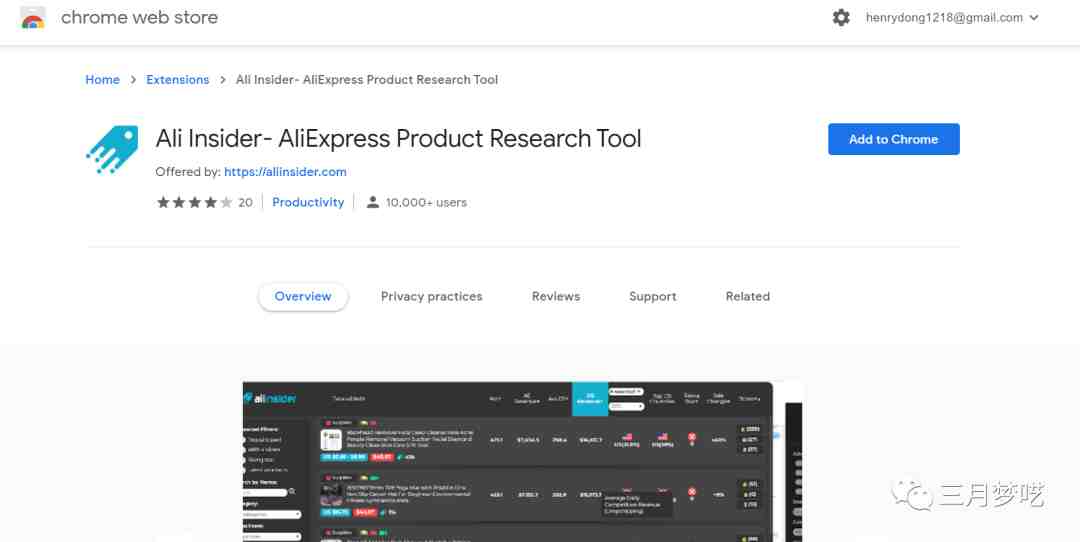Go to the Home breadcrumb link
Screen dimensions: 1080x542
[x=103, y=80]
